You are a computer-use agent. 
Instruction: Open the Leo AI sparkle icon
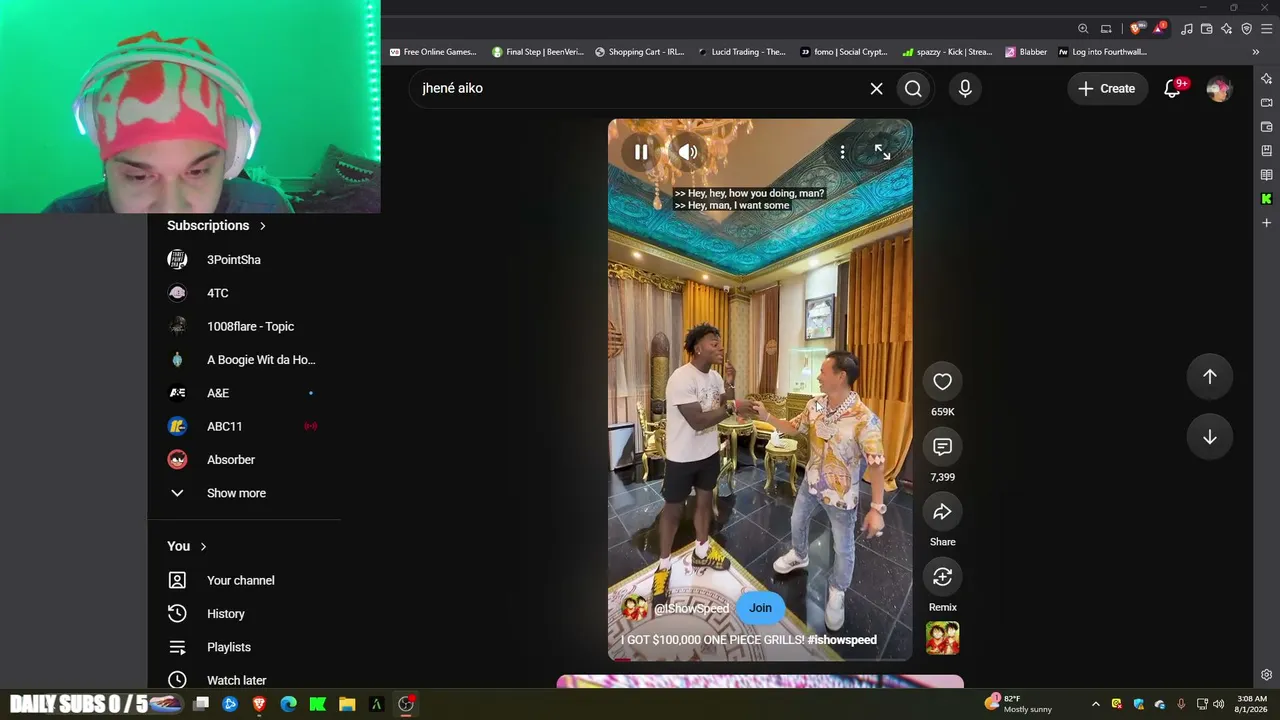point(1227,29)
